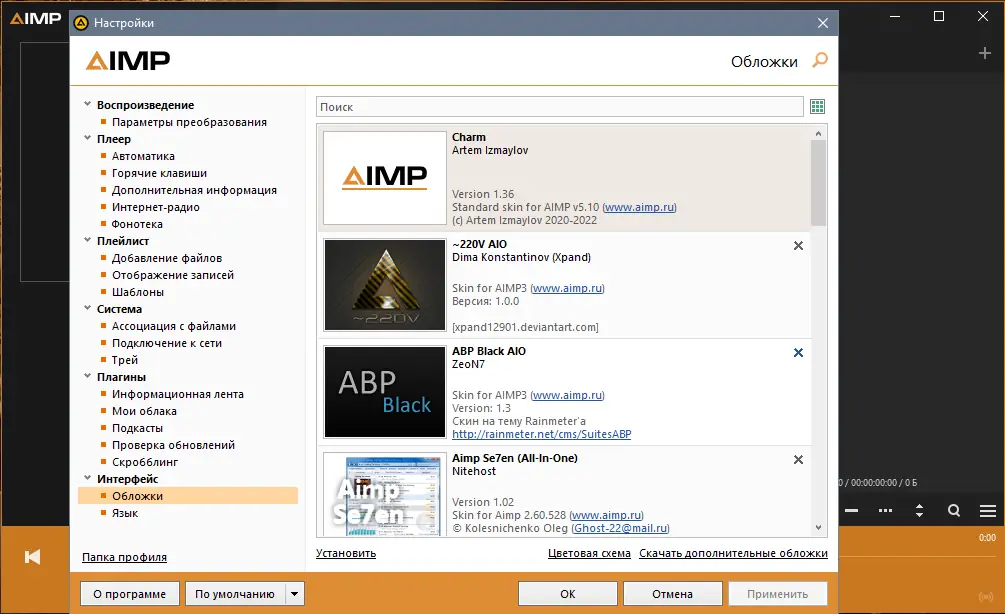Viewport: 1005px width, 614px height.
Task: Select Обложки in the tree
Action: (188, 495)
